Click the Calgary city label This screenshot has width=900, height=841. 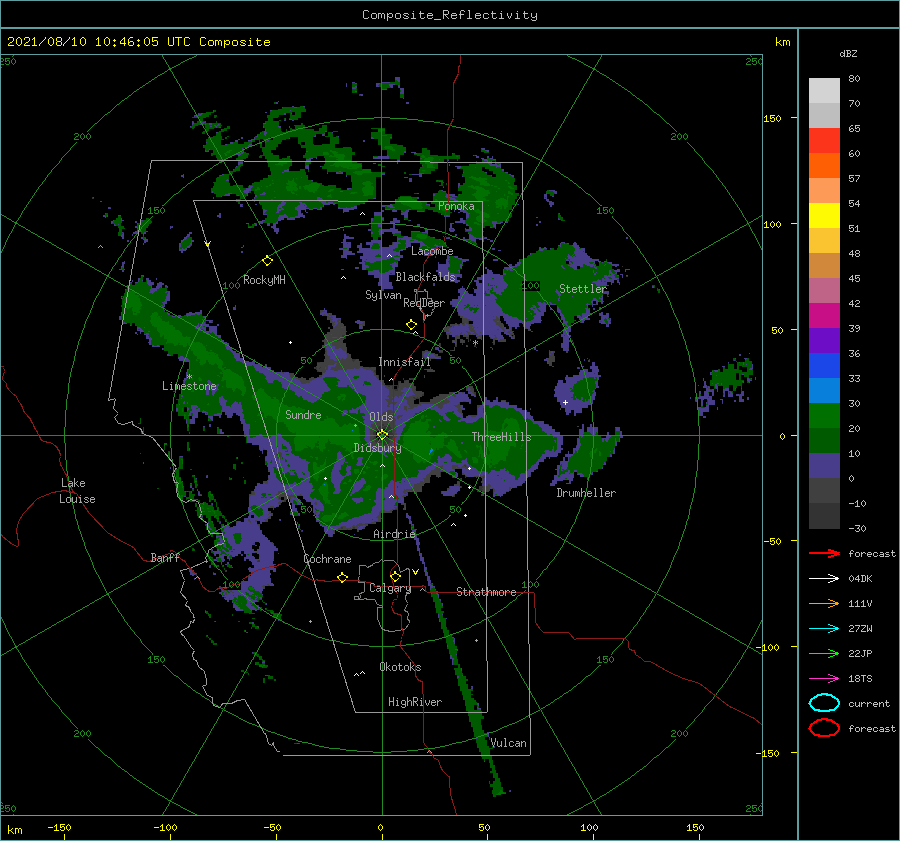[x=390, y=588]
